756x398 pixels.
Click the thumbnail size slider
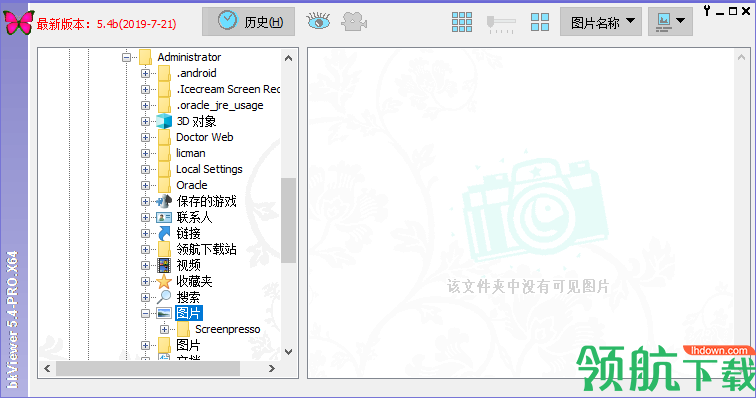coord(501,23)
